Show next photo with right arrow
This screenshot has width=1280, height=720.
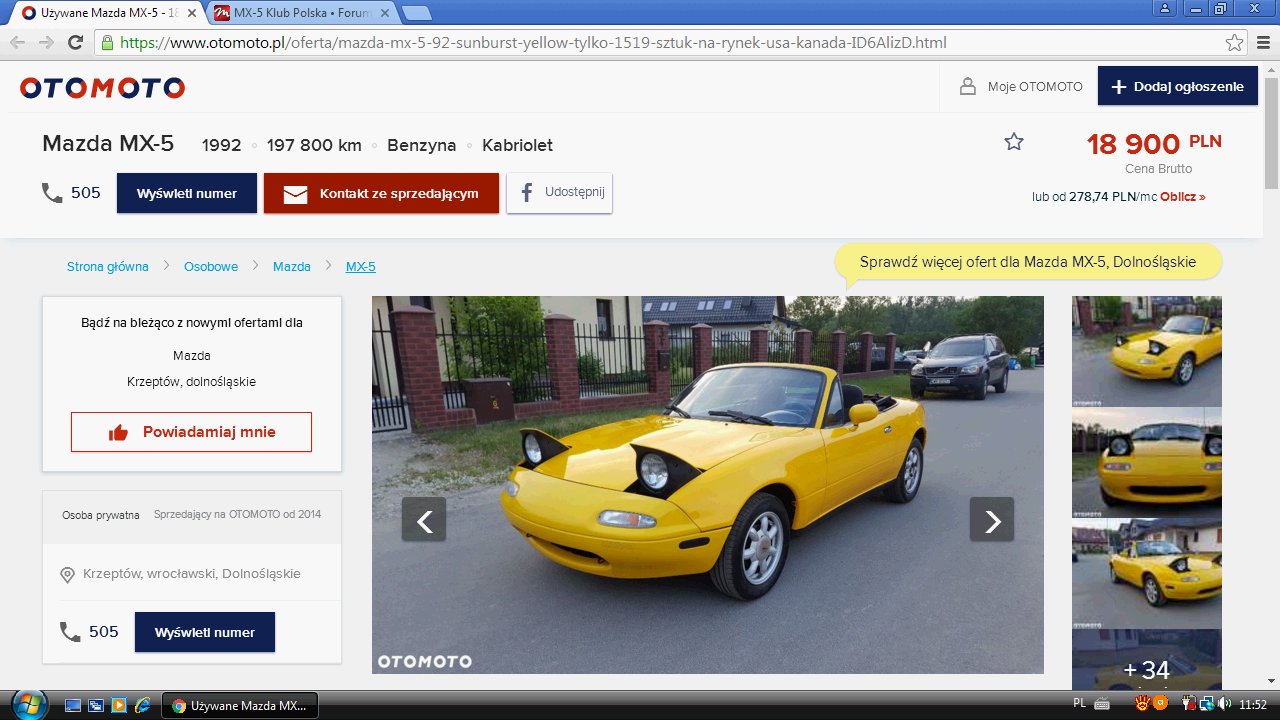point(992,520)
